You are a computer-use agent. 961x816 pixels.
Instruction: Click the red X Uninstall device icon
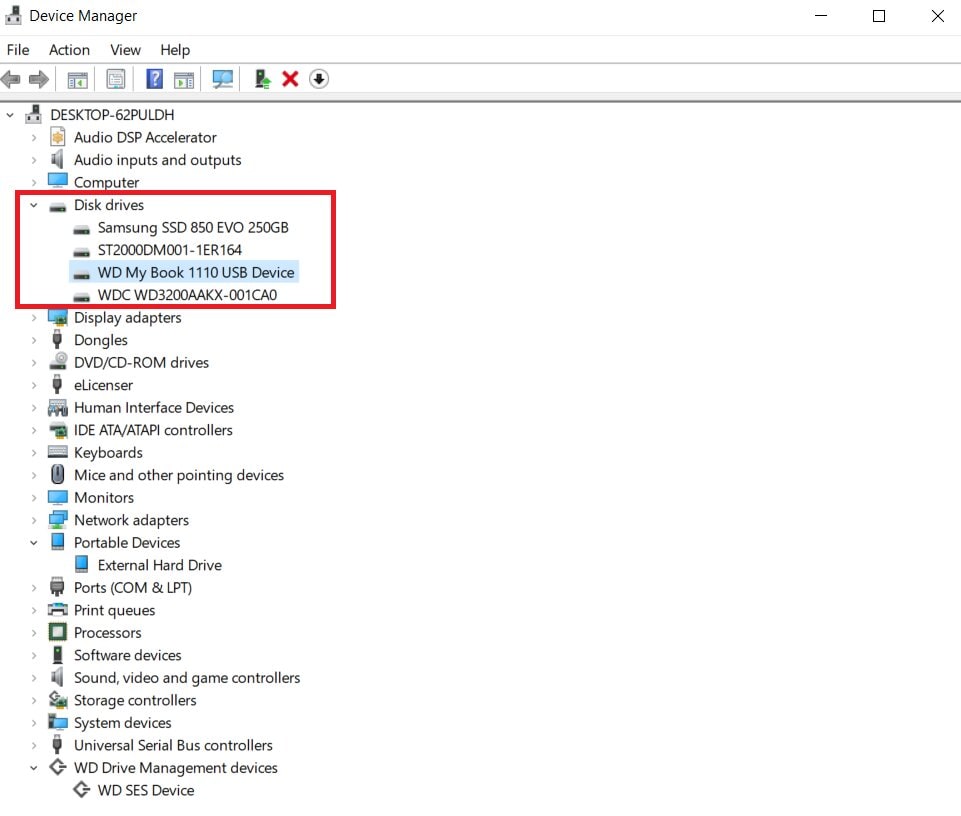click(290, 79)
